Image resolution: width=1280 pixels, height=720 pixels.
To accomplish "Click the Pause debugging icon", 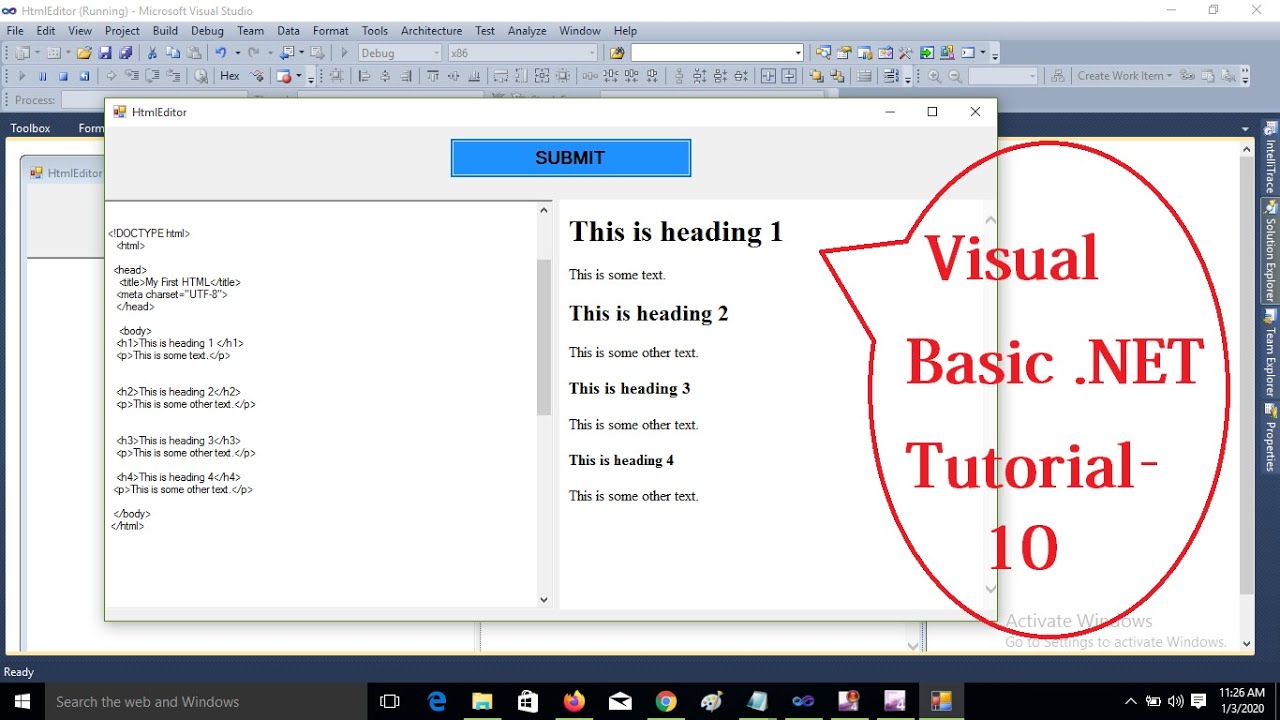I will coord(43,76).
